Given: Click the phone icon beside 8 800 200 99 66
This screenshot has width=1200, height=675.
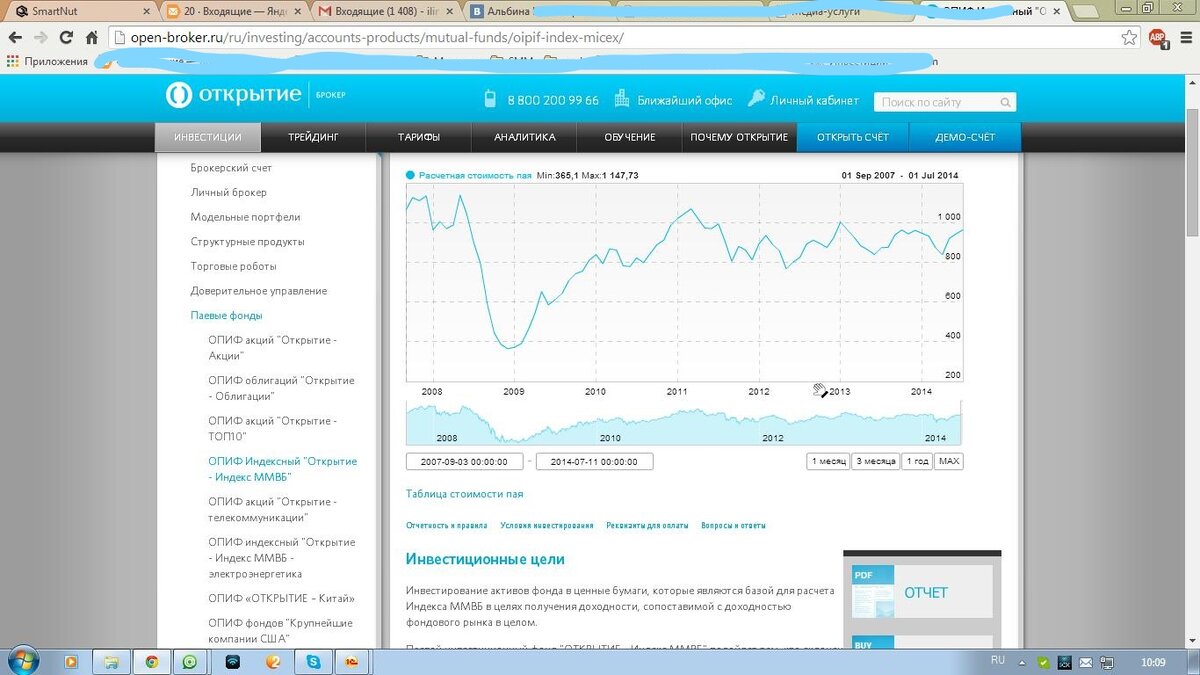Looking at the screenshot, I should 490,99.
